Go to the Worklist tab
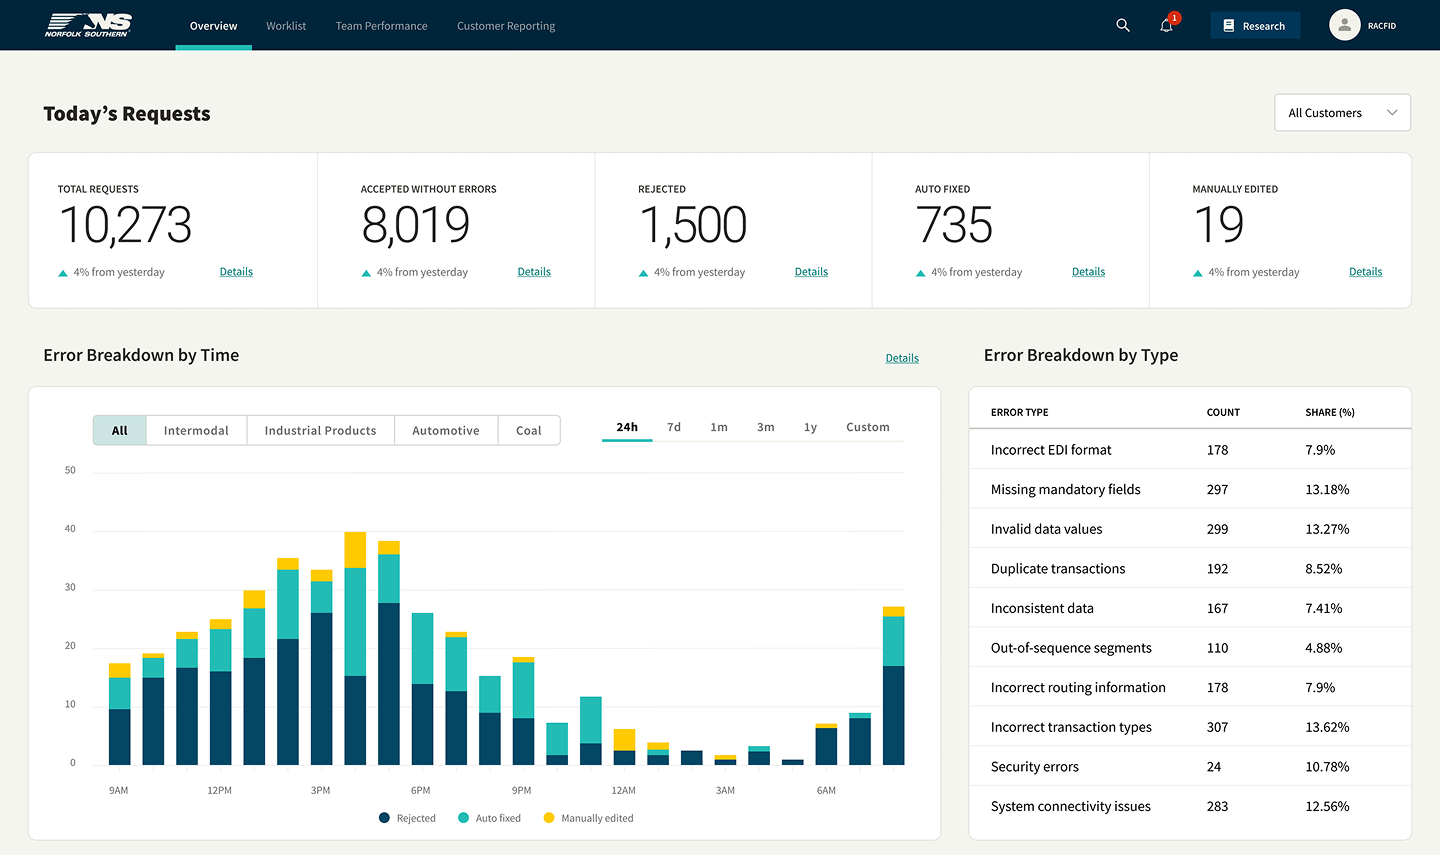 point(286,26)
